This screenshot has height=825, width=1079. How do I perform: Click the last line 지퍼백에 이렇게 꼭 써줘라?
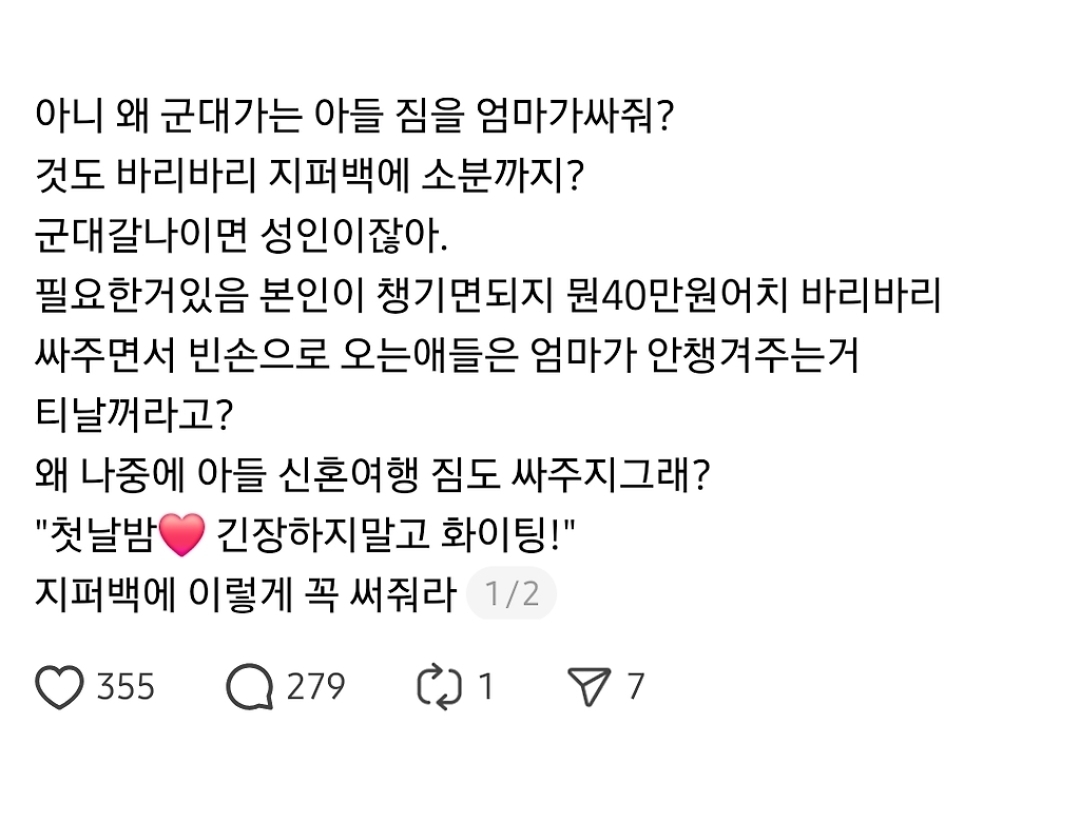tap(246, 594)
